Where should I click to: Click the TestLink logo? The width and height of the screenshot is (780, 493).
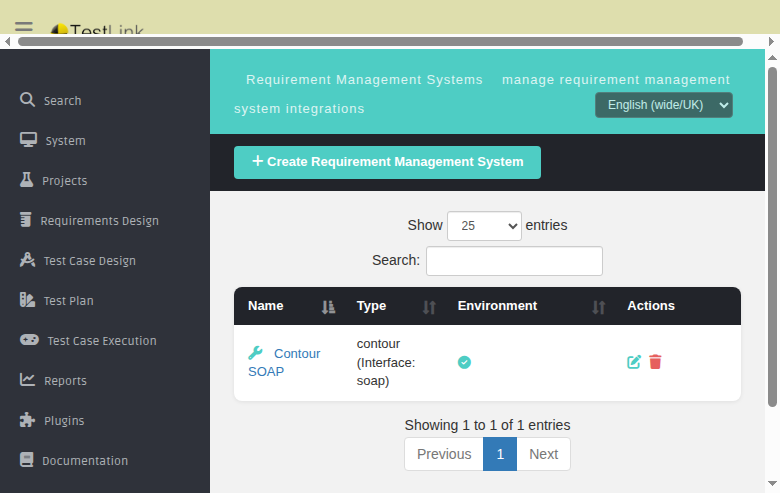point(97,29)
